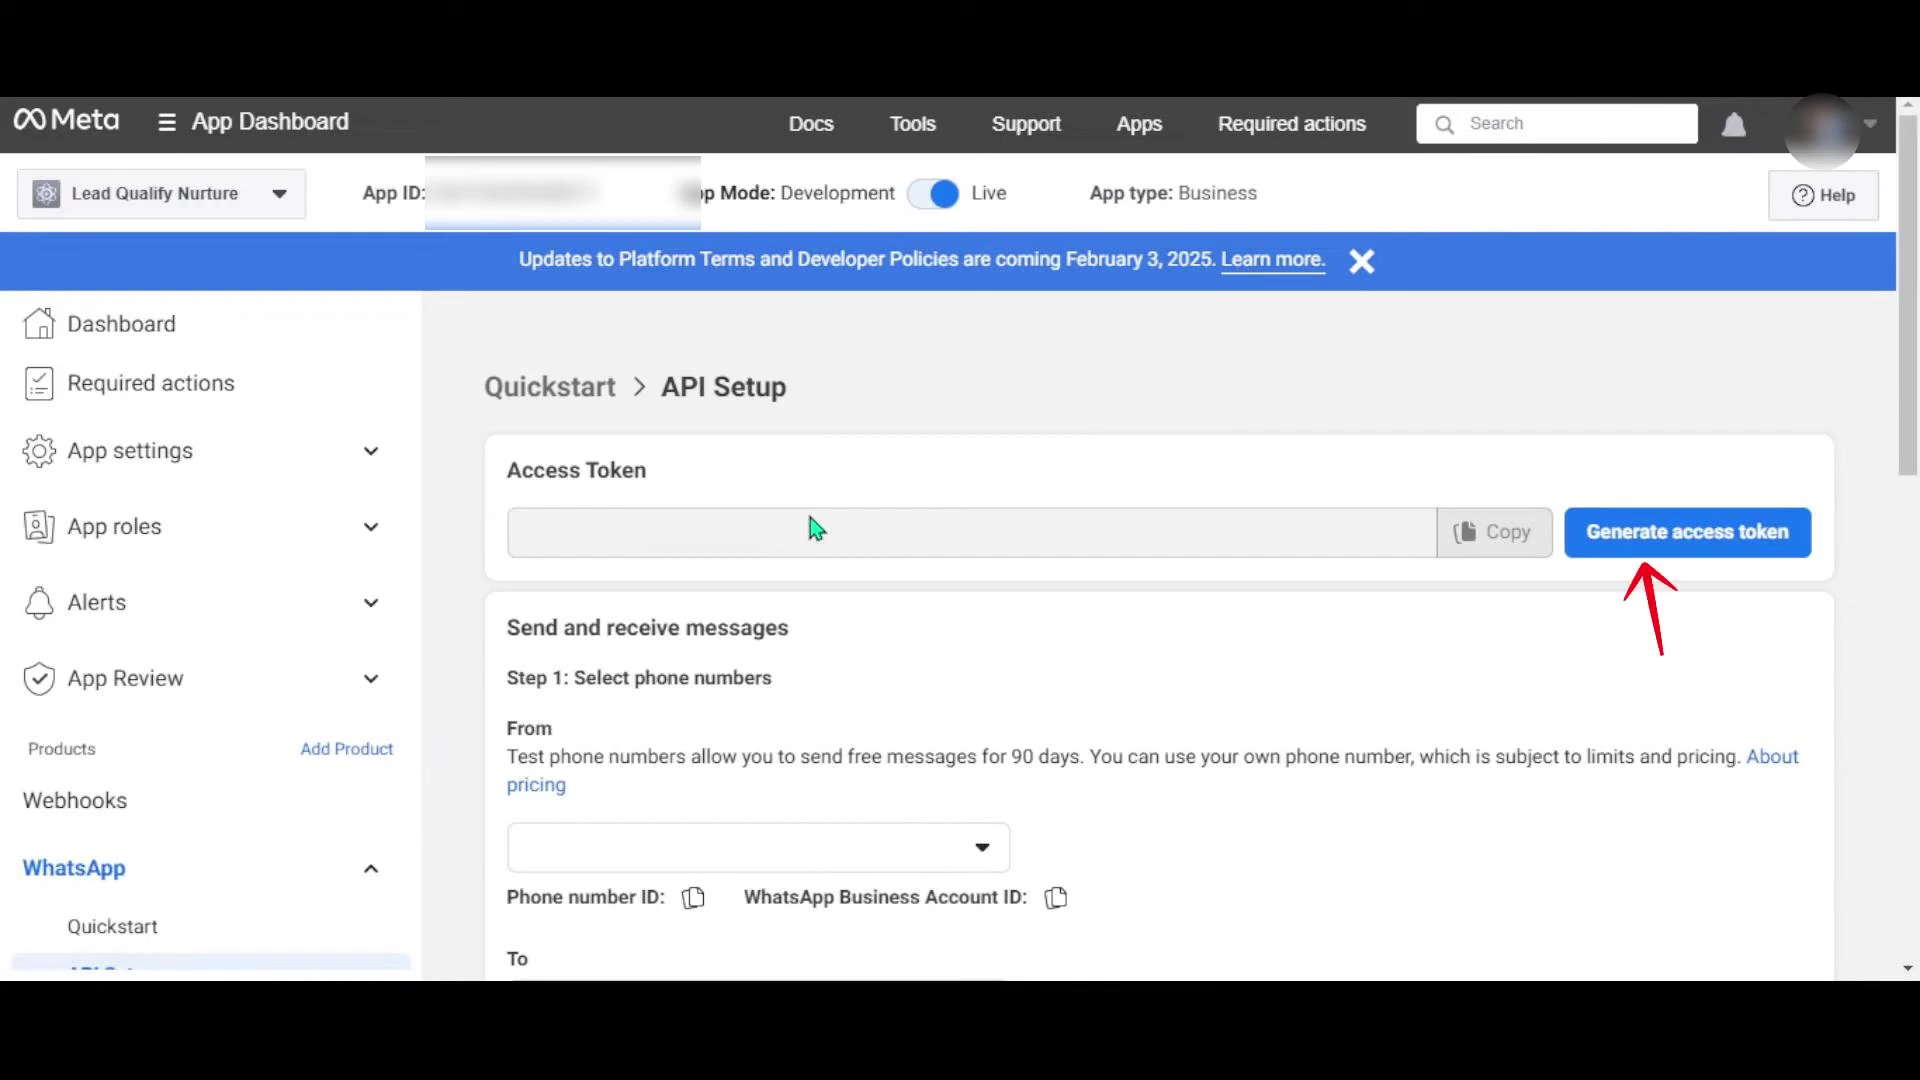Viewport: 1920px width, 1080px height.
Task: Toggle App Mode between Development and Live
Action: [933, 194]
